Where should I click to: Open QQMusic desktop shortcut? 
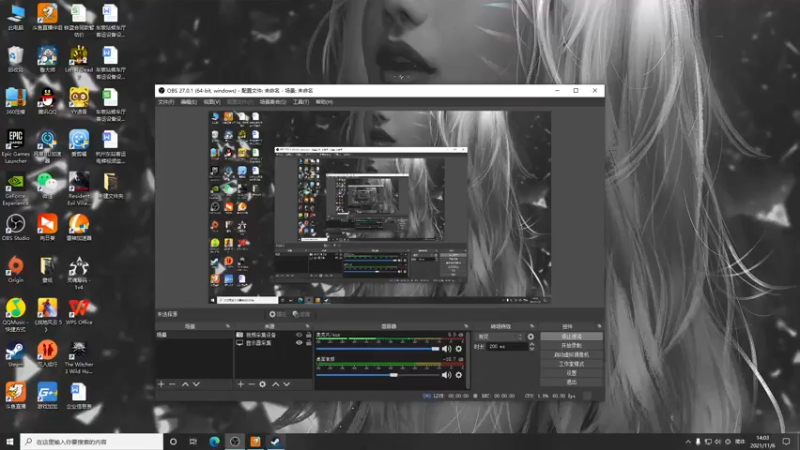point(15,315)
